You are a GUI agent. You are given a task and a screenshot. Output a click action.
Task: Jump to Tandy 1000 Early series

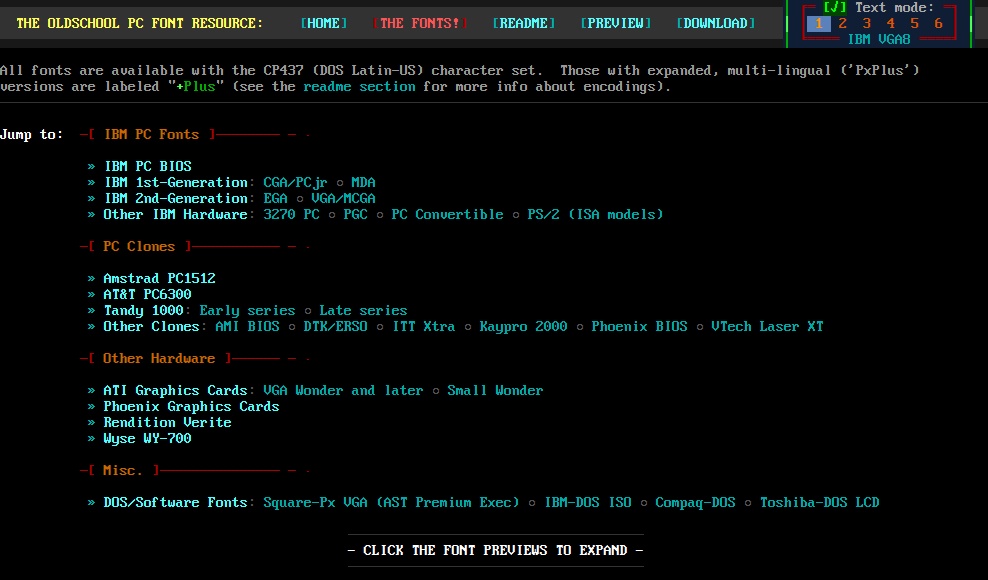pyautogui.click(x=247, y=310)
